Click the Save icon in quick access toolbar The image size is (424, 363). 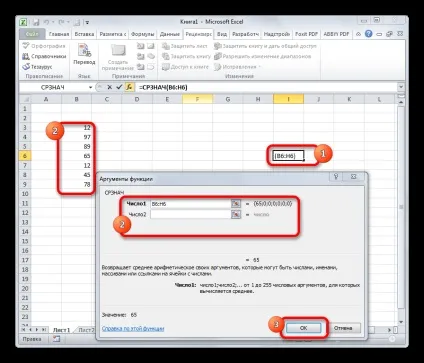click(36, 22)
